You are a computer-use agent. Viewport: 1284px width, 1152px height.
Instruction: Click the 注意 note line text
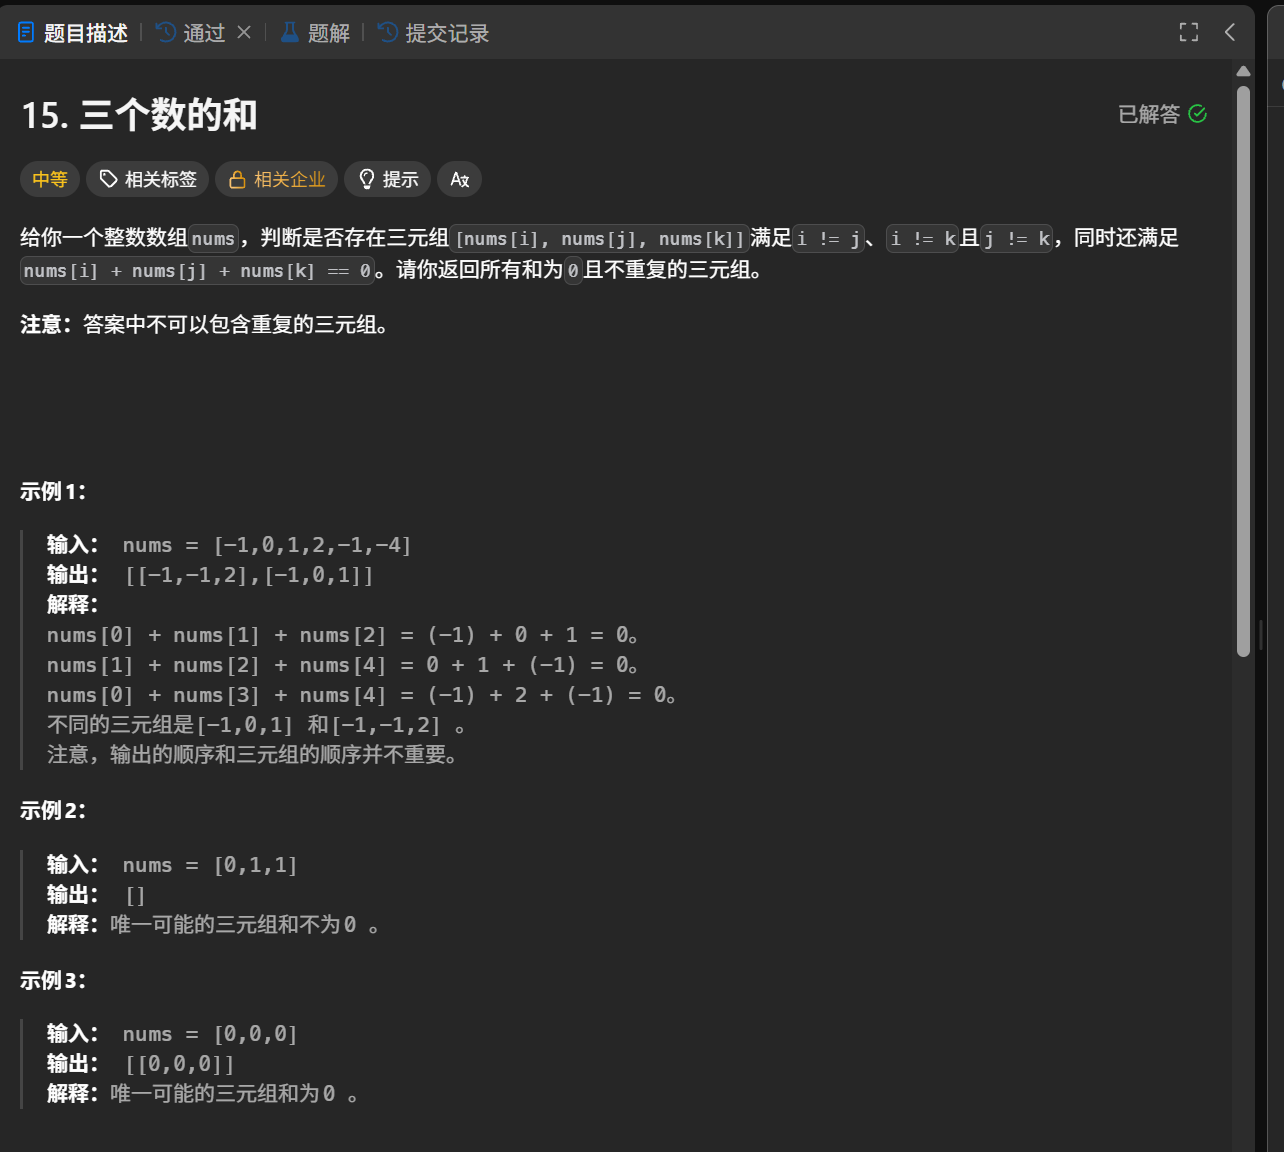pyautogui.click(x=205, y=324)
